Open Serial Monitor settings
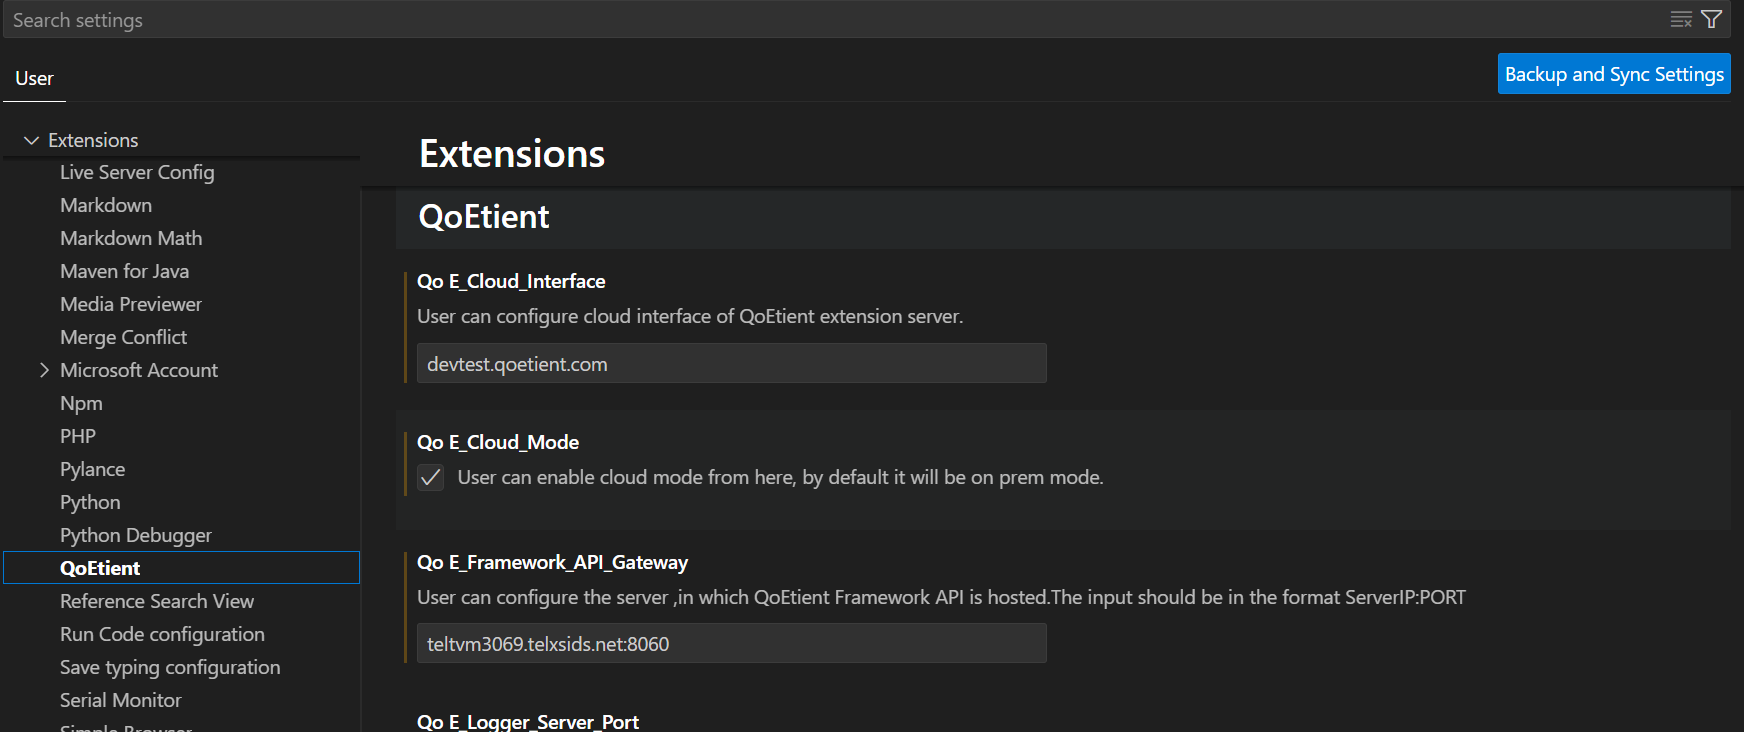 (121, 700)
